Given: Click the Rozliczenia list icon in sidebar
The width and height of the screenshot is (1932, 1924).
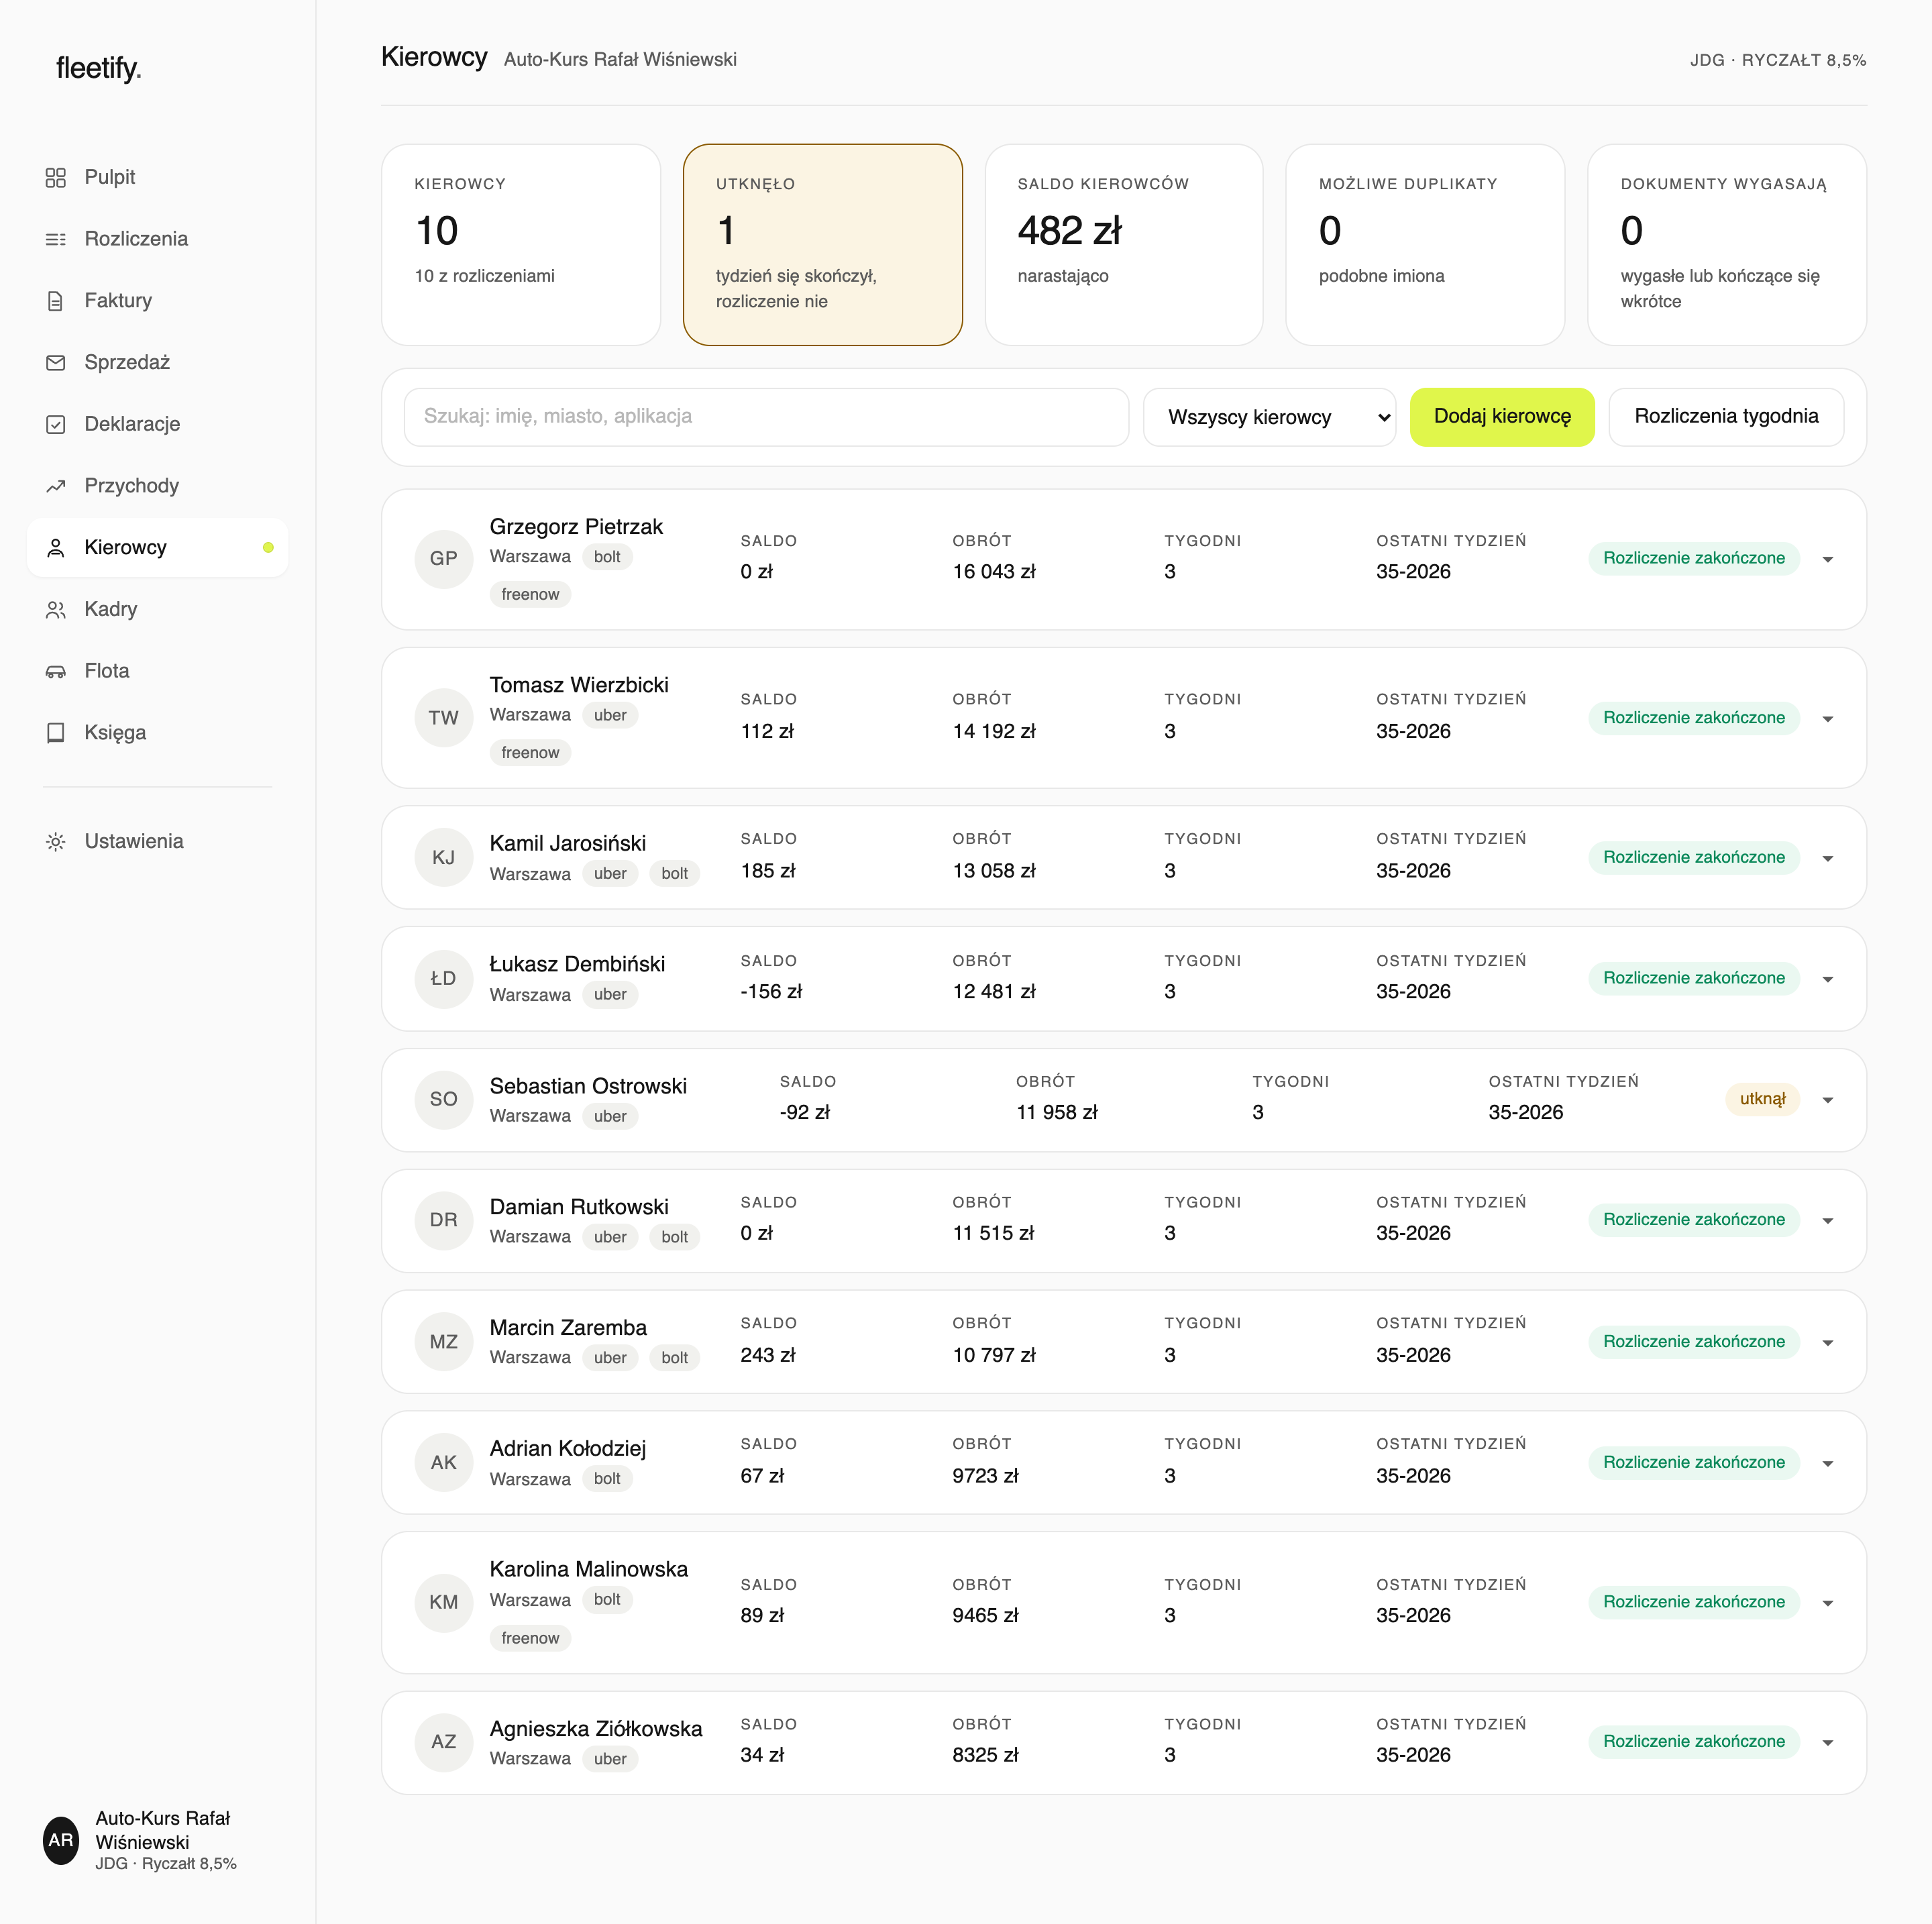Looking at the screenshot, I should tap(56, 239).
